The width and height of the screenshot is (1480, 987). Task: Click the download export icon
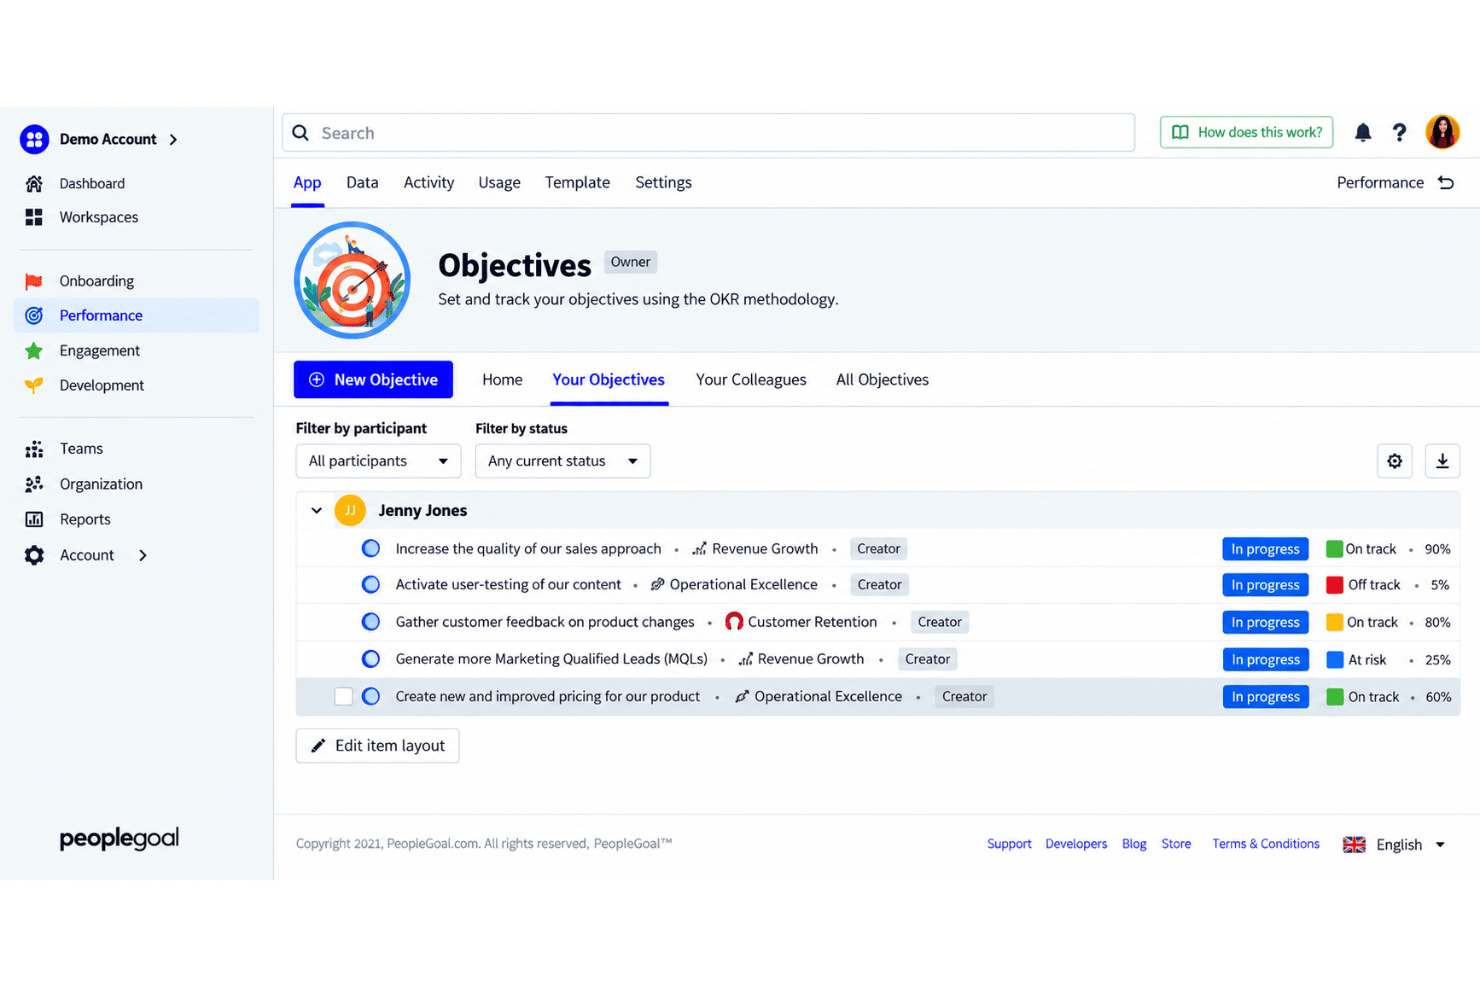pyautogui.click(x=1442, y=461)
